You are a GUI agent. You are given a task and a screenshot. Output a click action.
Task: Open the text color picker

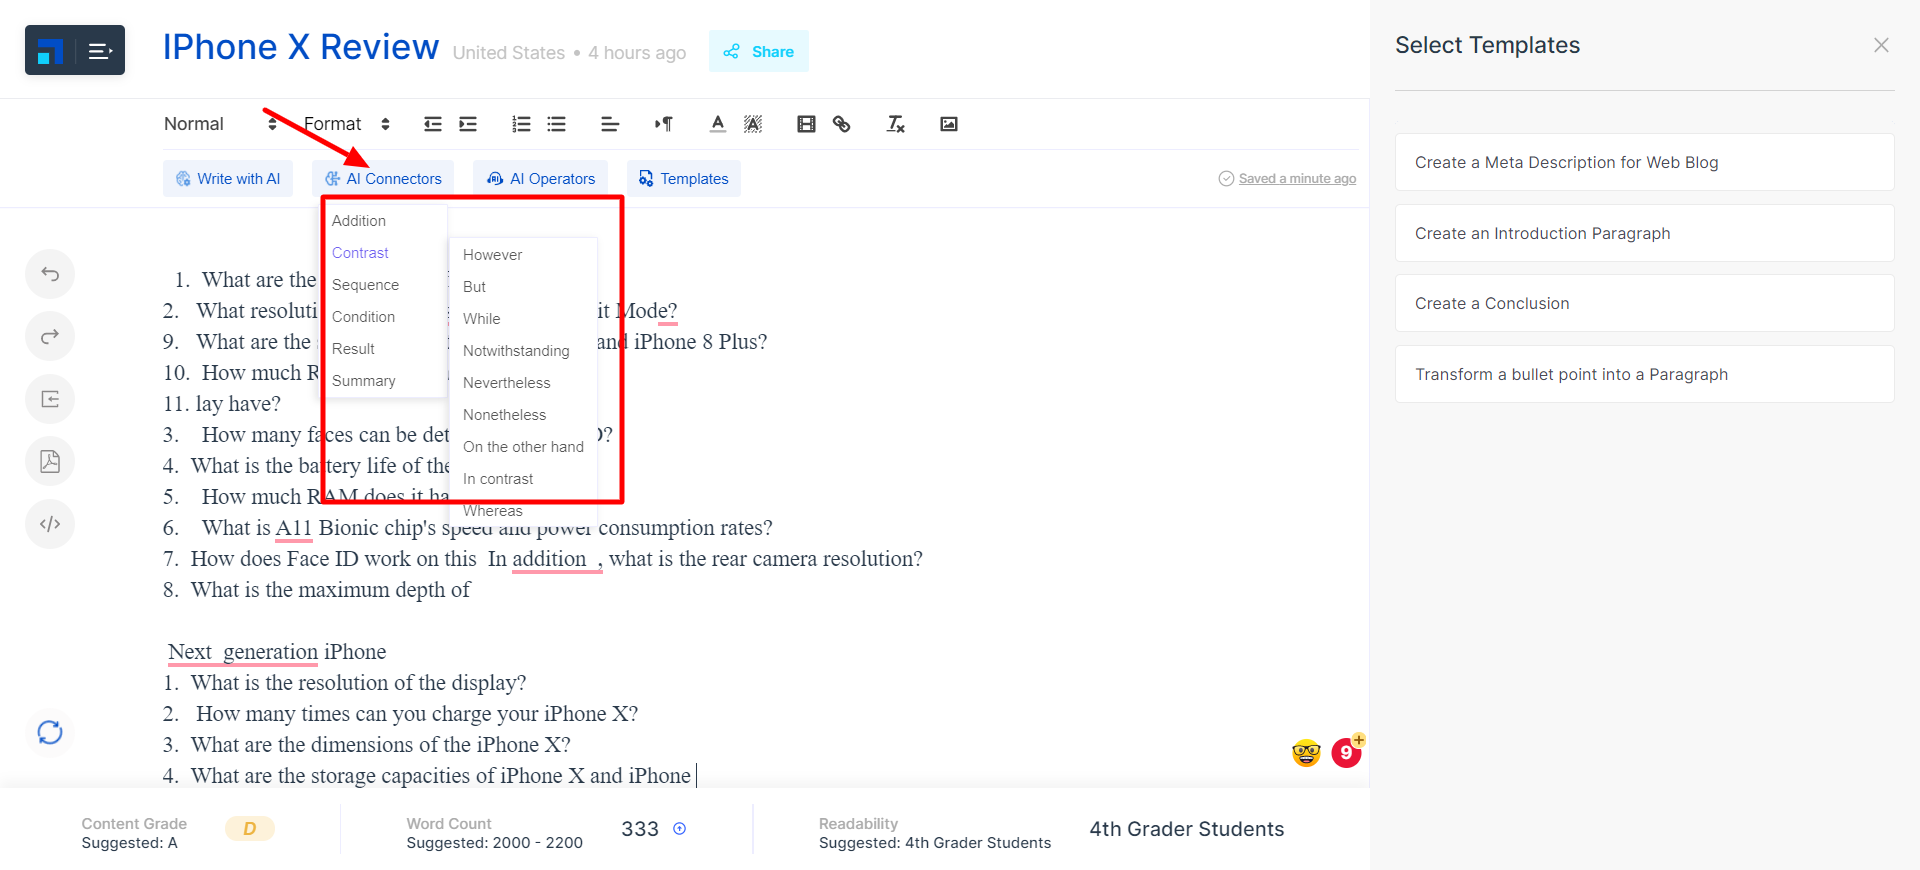click(x=717, y=124)
